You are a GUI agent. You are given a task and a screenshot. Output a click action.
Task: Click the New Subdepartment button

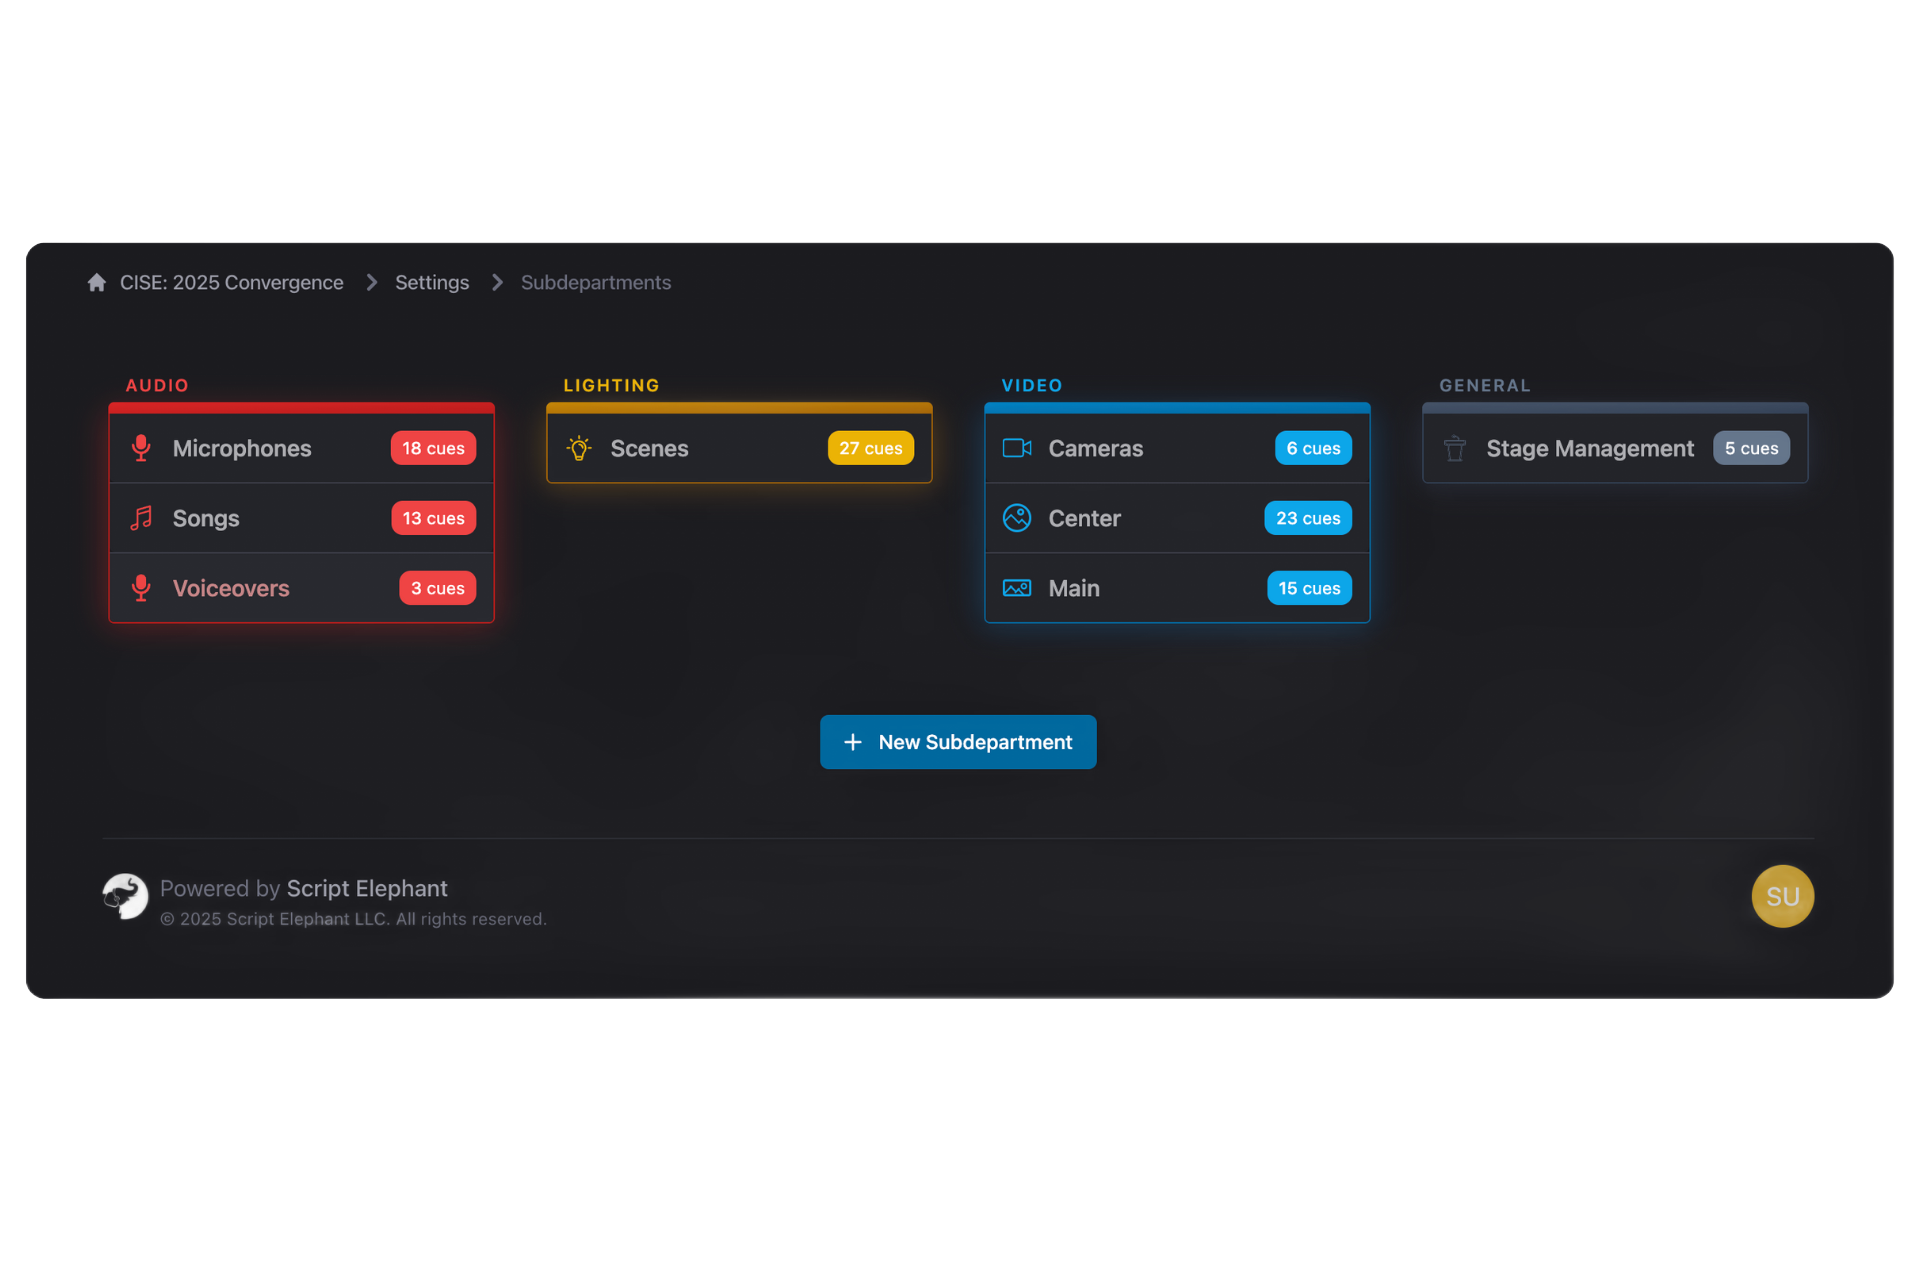958,742
